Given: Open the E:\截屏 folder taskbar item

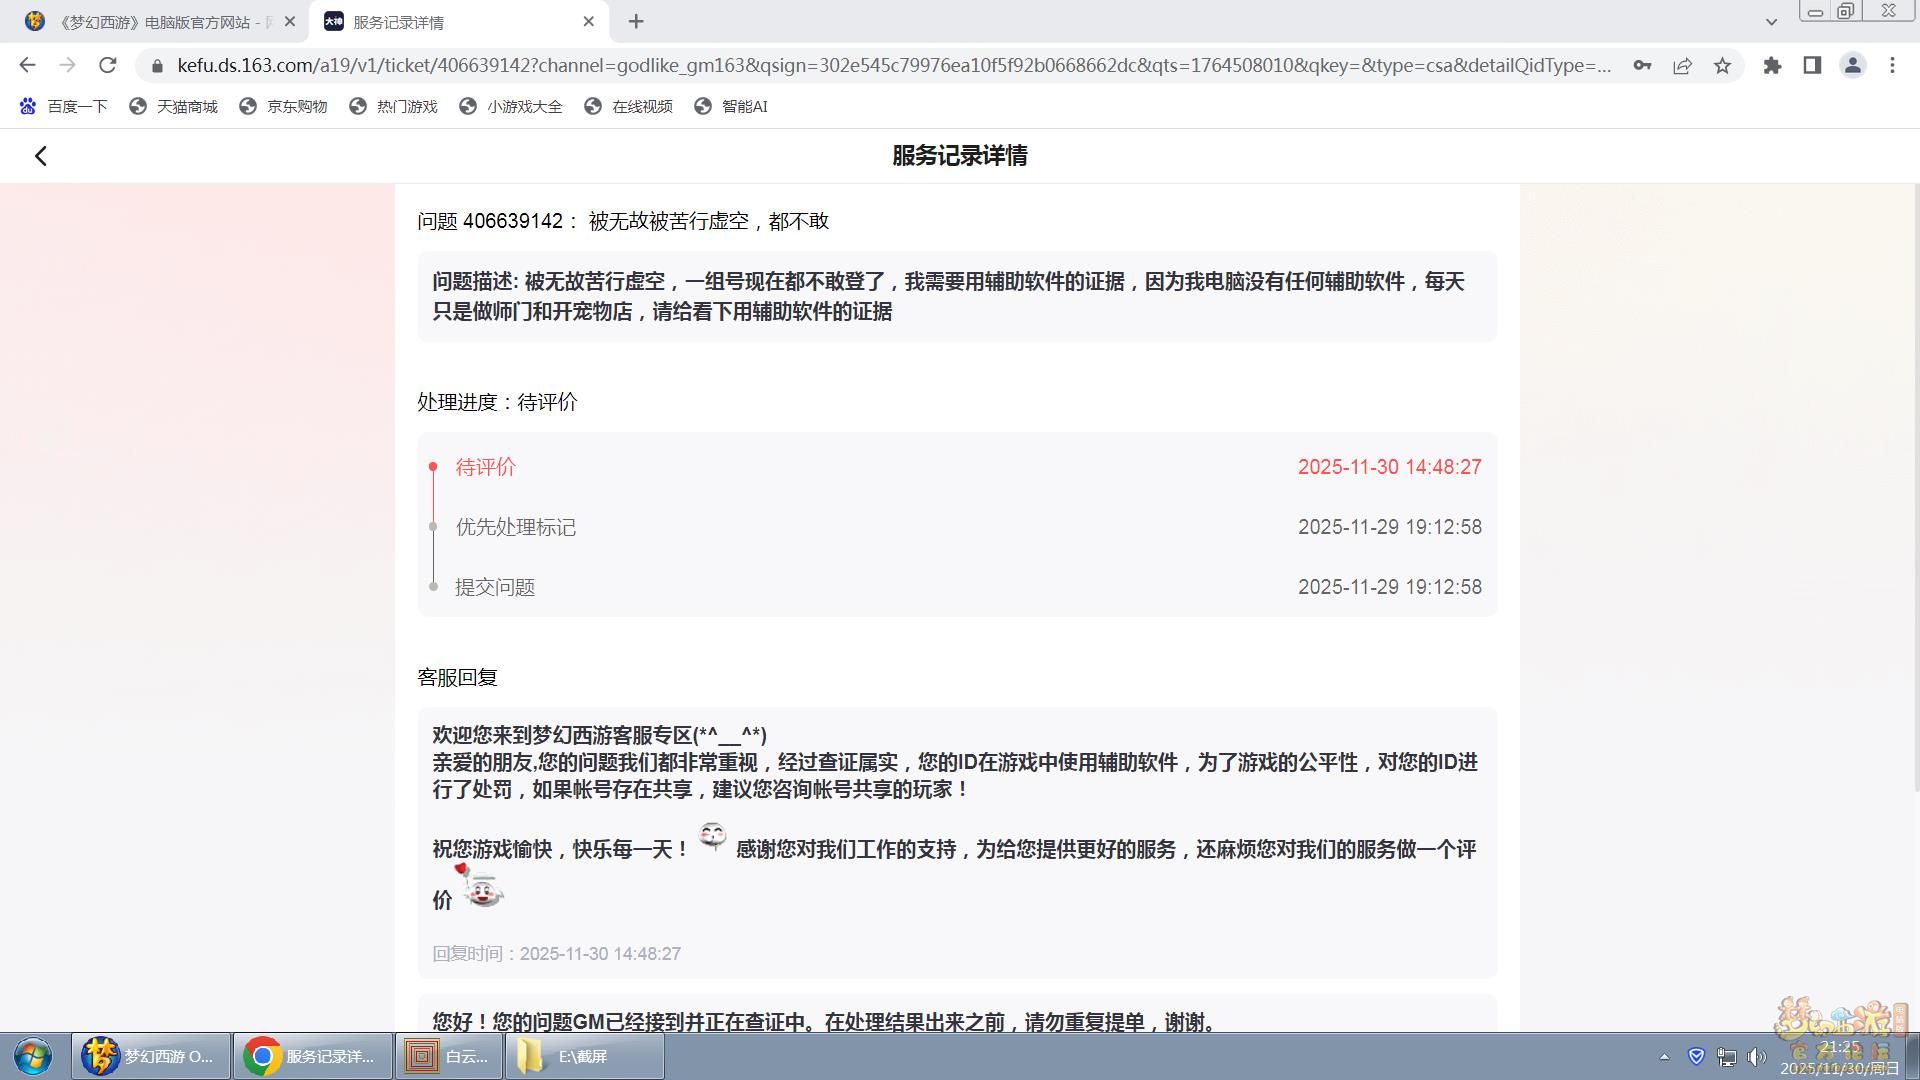Looking at the screenshot, I should pos(584,1056).
